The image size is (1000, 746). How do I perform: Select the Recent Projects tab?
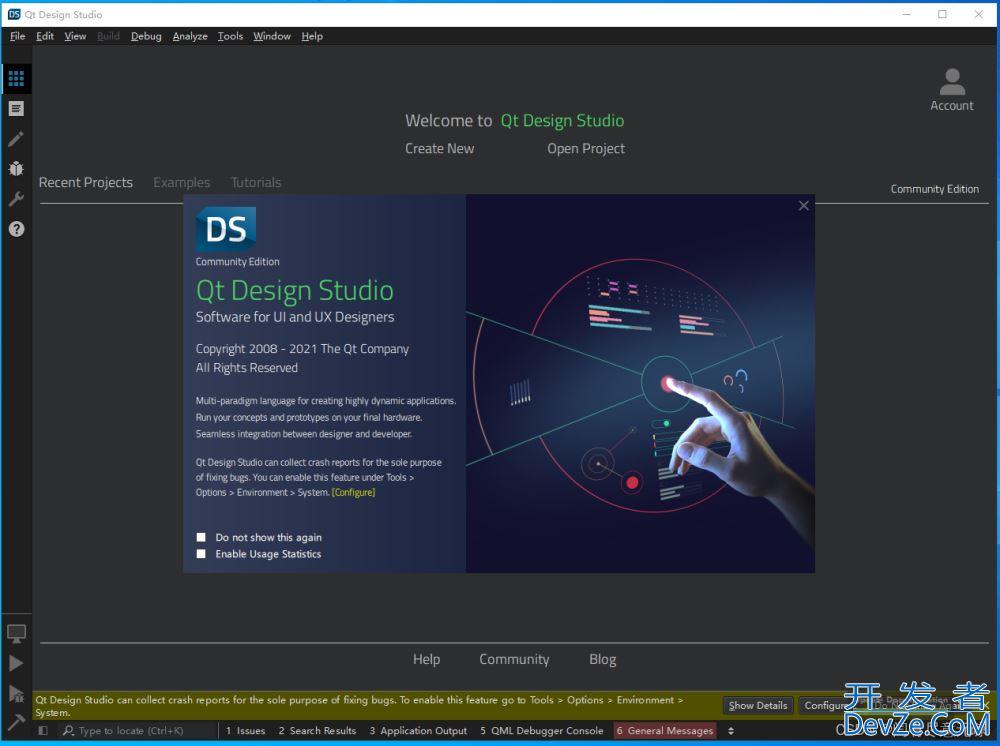[85, 182]
